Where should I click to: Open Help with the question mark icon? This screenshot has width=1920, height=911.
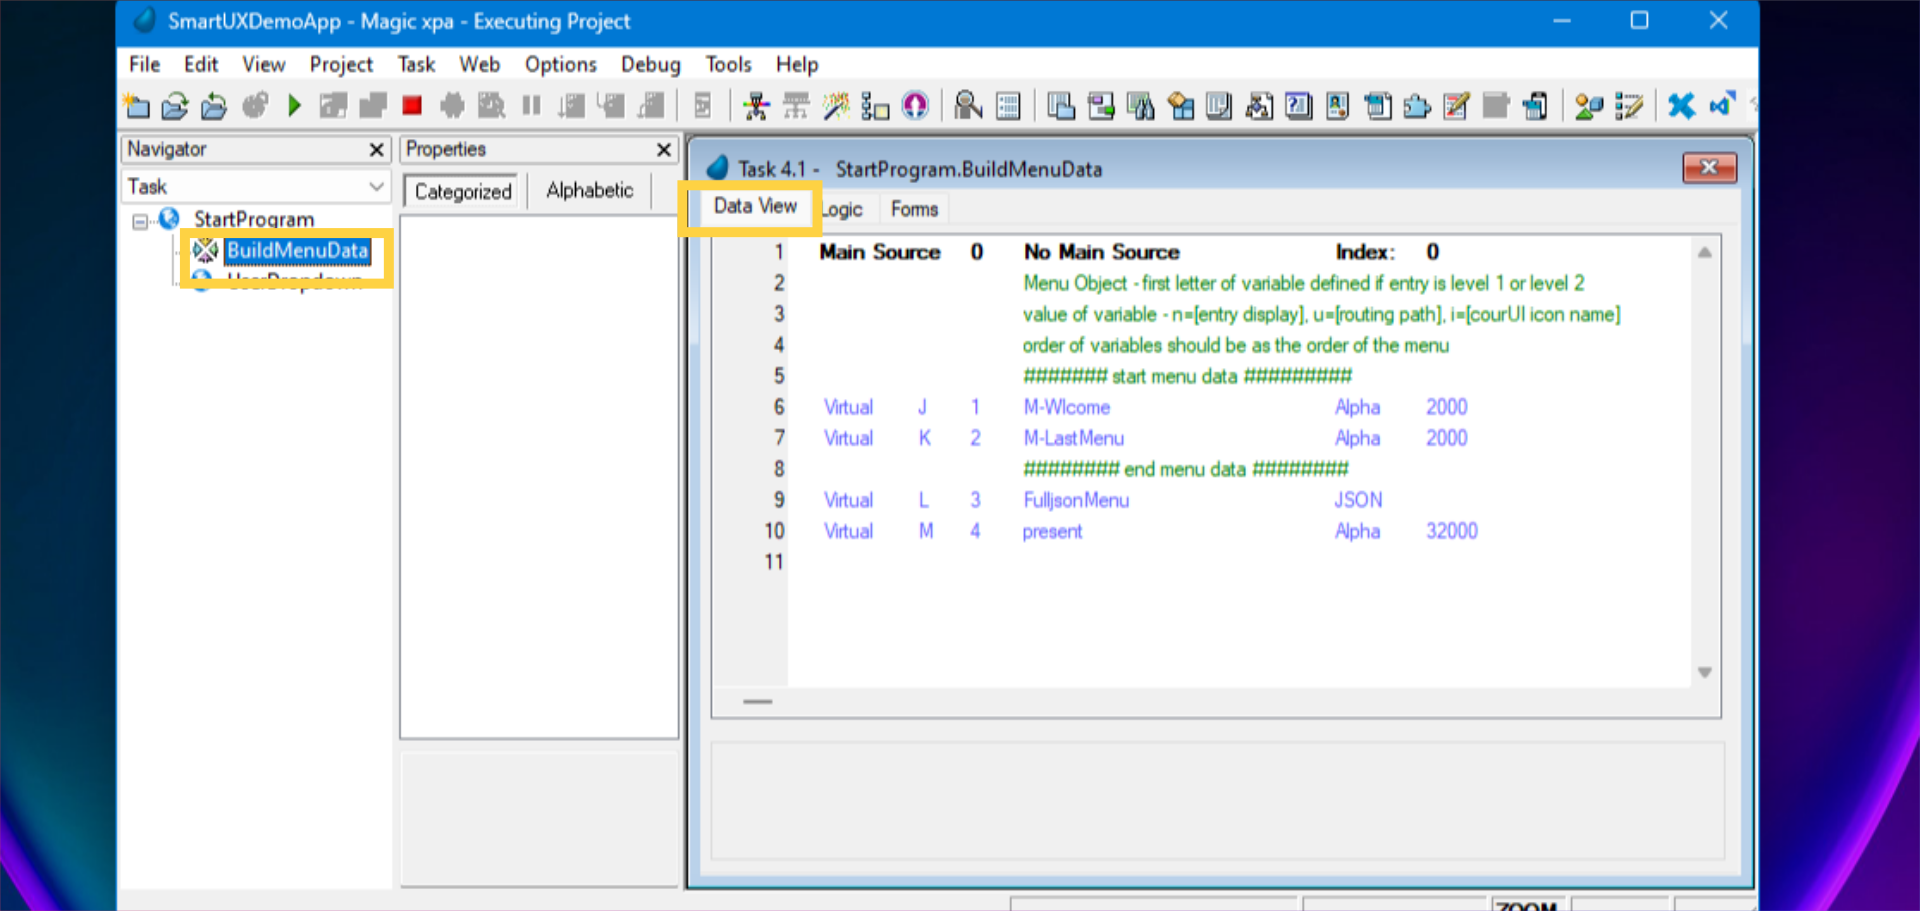[x=1298, y=105]
